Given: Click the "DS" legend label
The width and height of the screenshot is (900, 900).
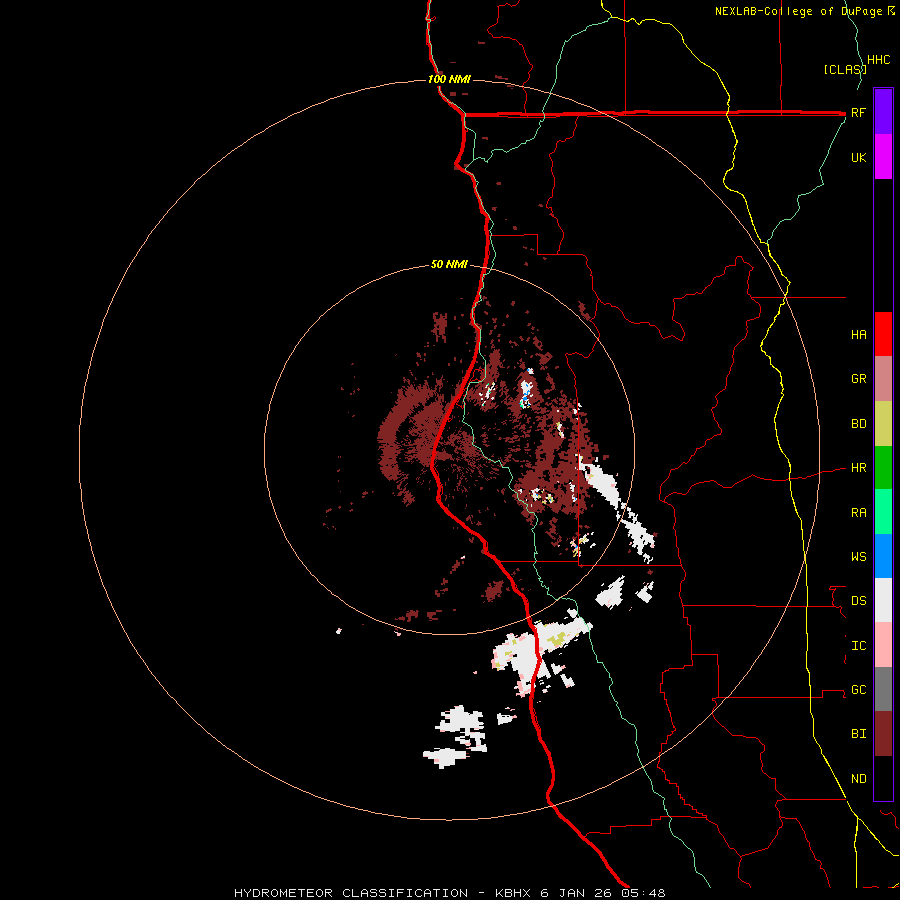Looking at the screenshot, I should (x=858, y=601).
